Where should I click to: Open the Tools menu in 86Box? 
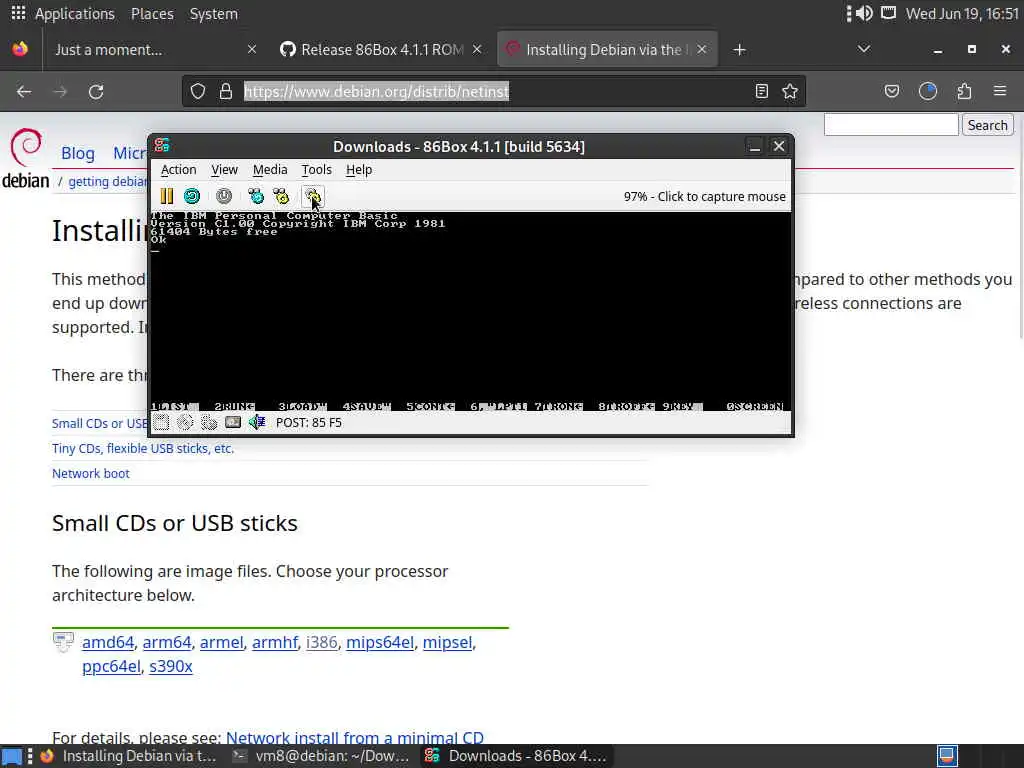(317, 170)
